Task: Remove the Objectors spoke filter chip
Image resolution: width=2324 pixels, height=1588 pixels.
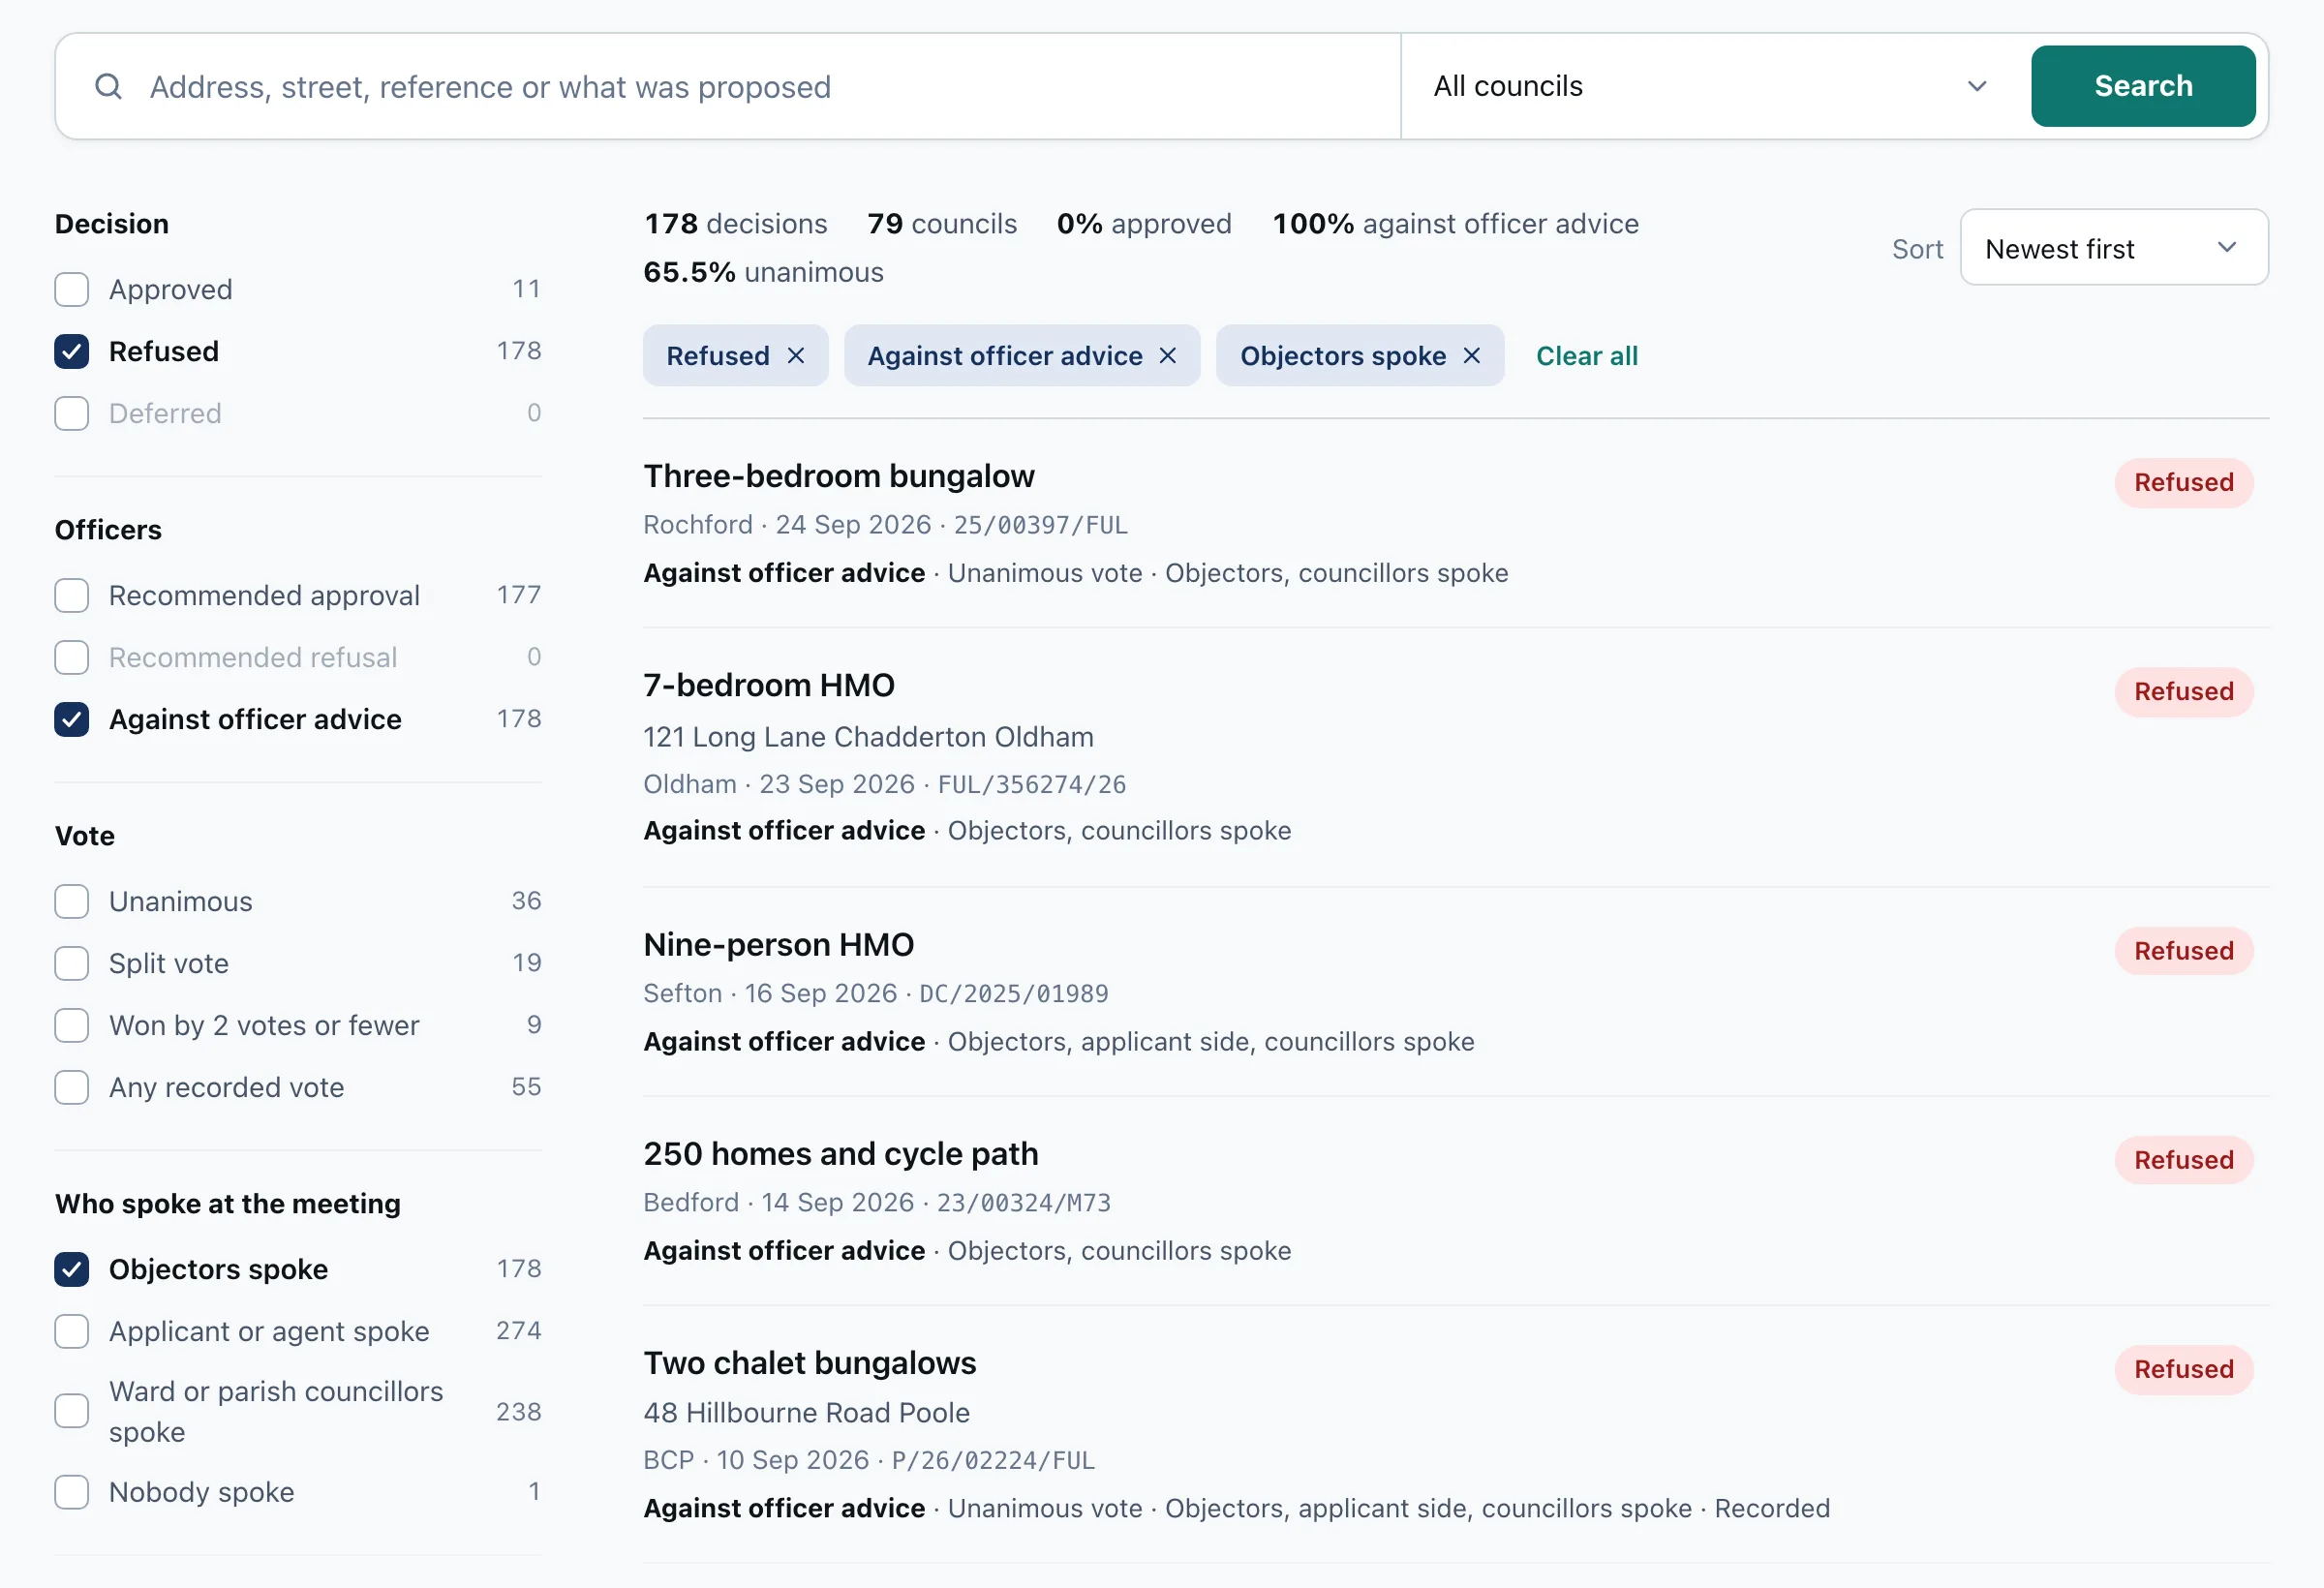Action: tap(1472, 356)
